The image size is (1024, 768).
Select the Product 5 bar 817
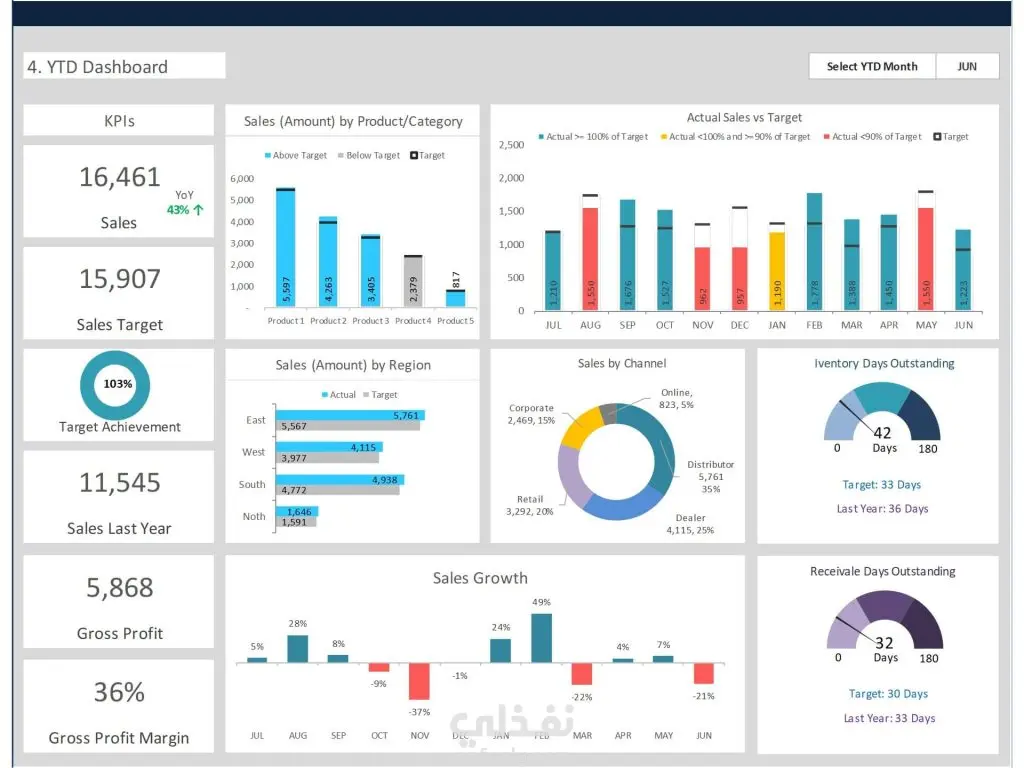(455, 298)
